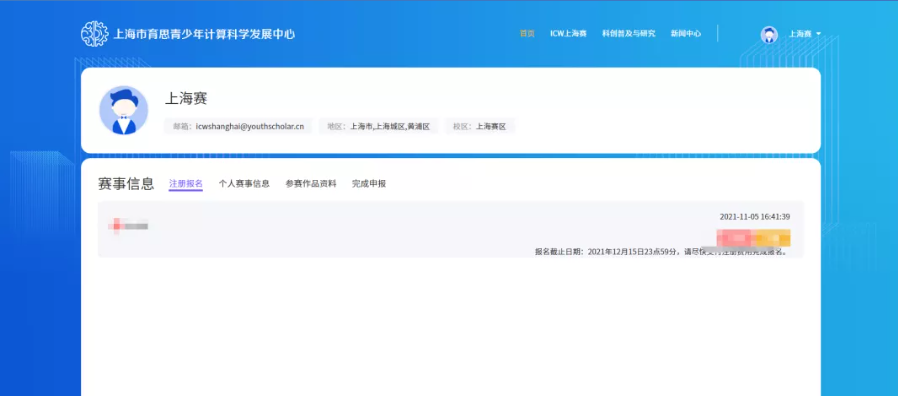Click the 地区 上海市,上海城区,黄浦区 tag
898x396 pixels.
tap(378, 127)
